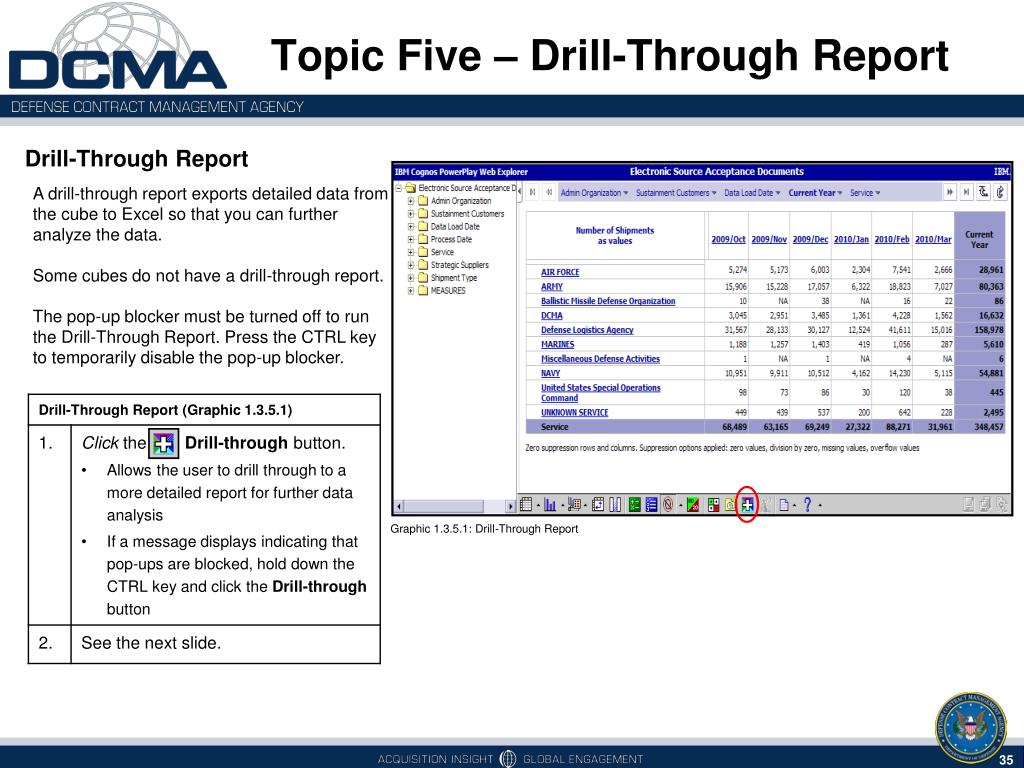Click the NAVY row link
1024x768 pixels.
(550, 374)
